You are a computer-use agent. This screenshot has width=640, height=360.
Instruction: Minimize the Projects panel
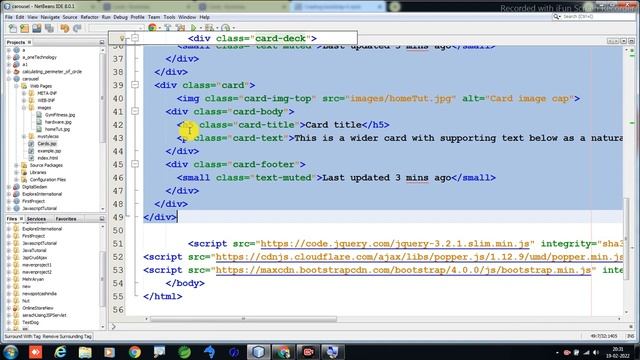coord(102,42)
